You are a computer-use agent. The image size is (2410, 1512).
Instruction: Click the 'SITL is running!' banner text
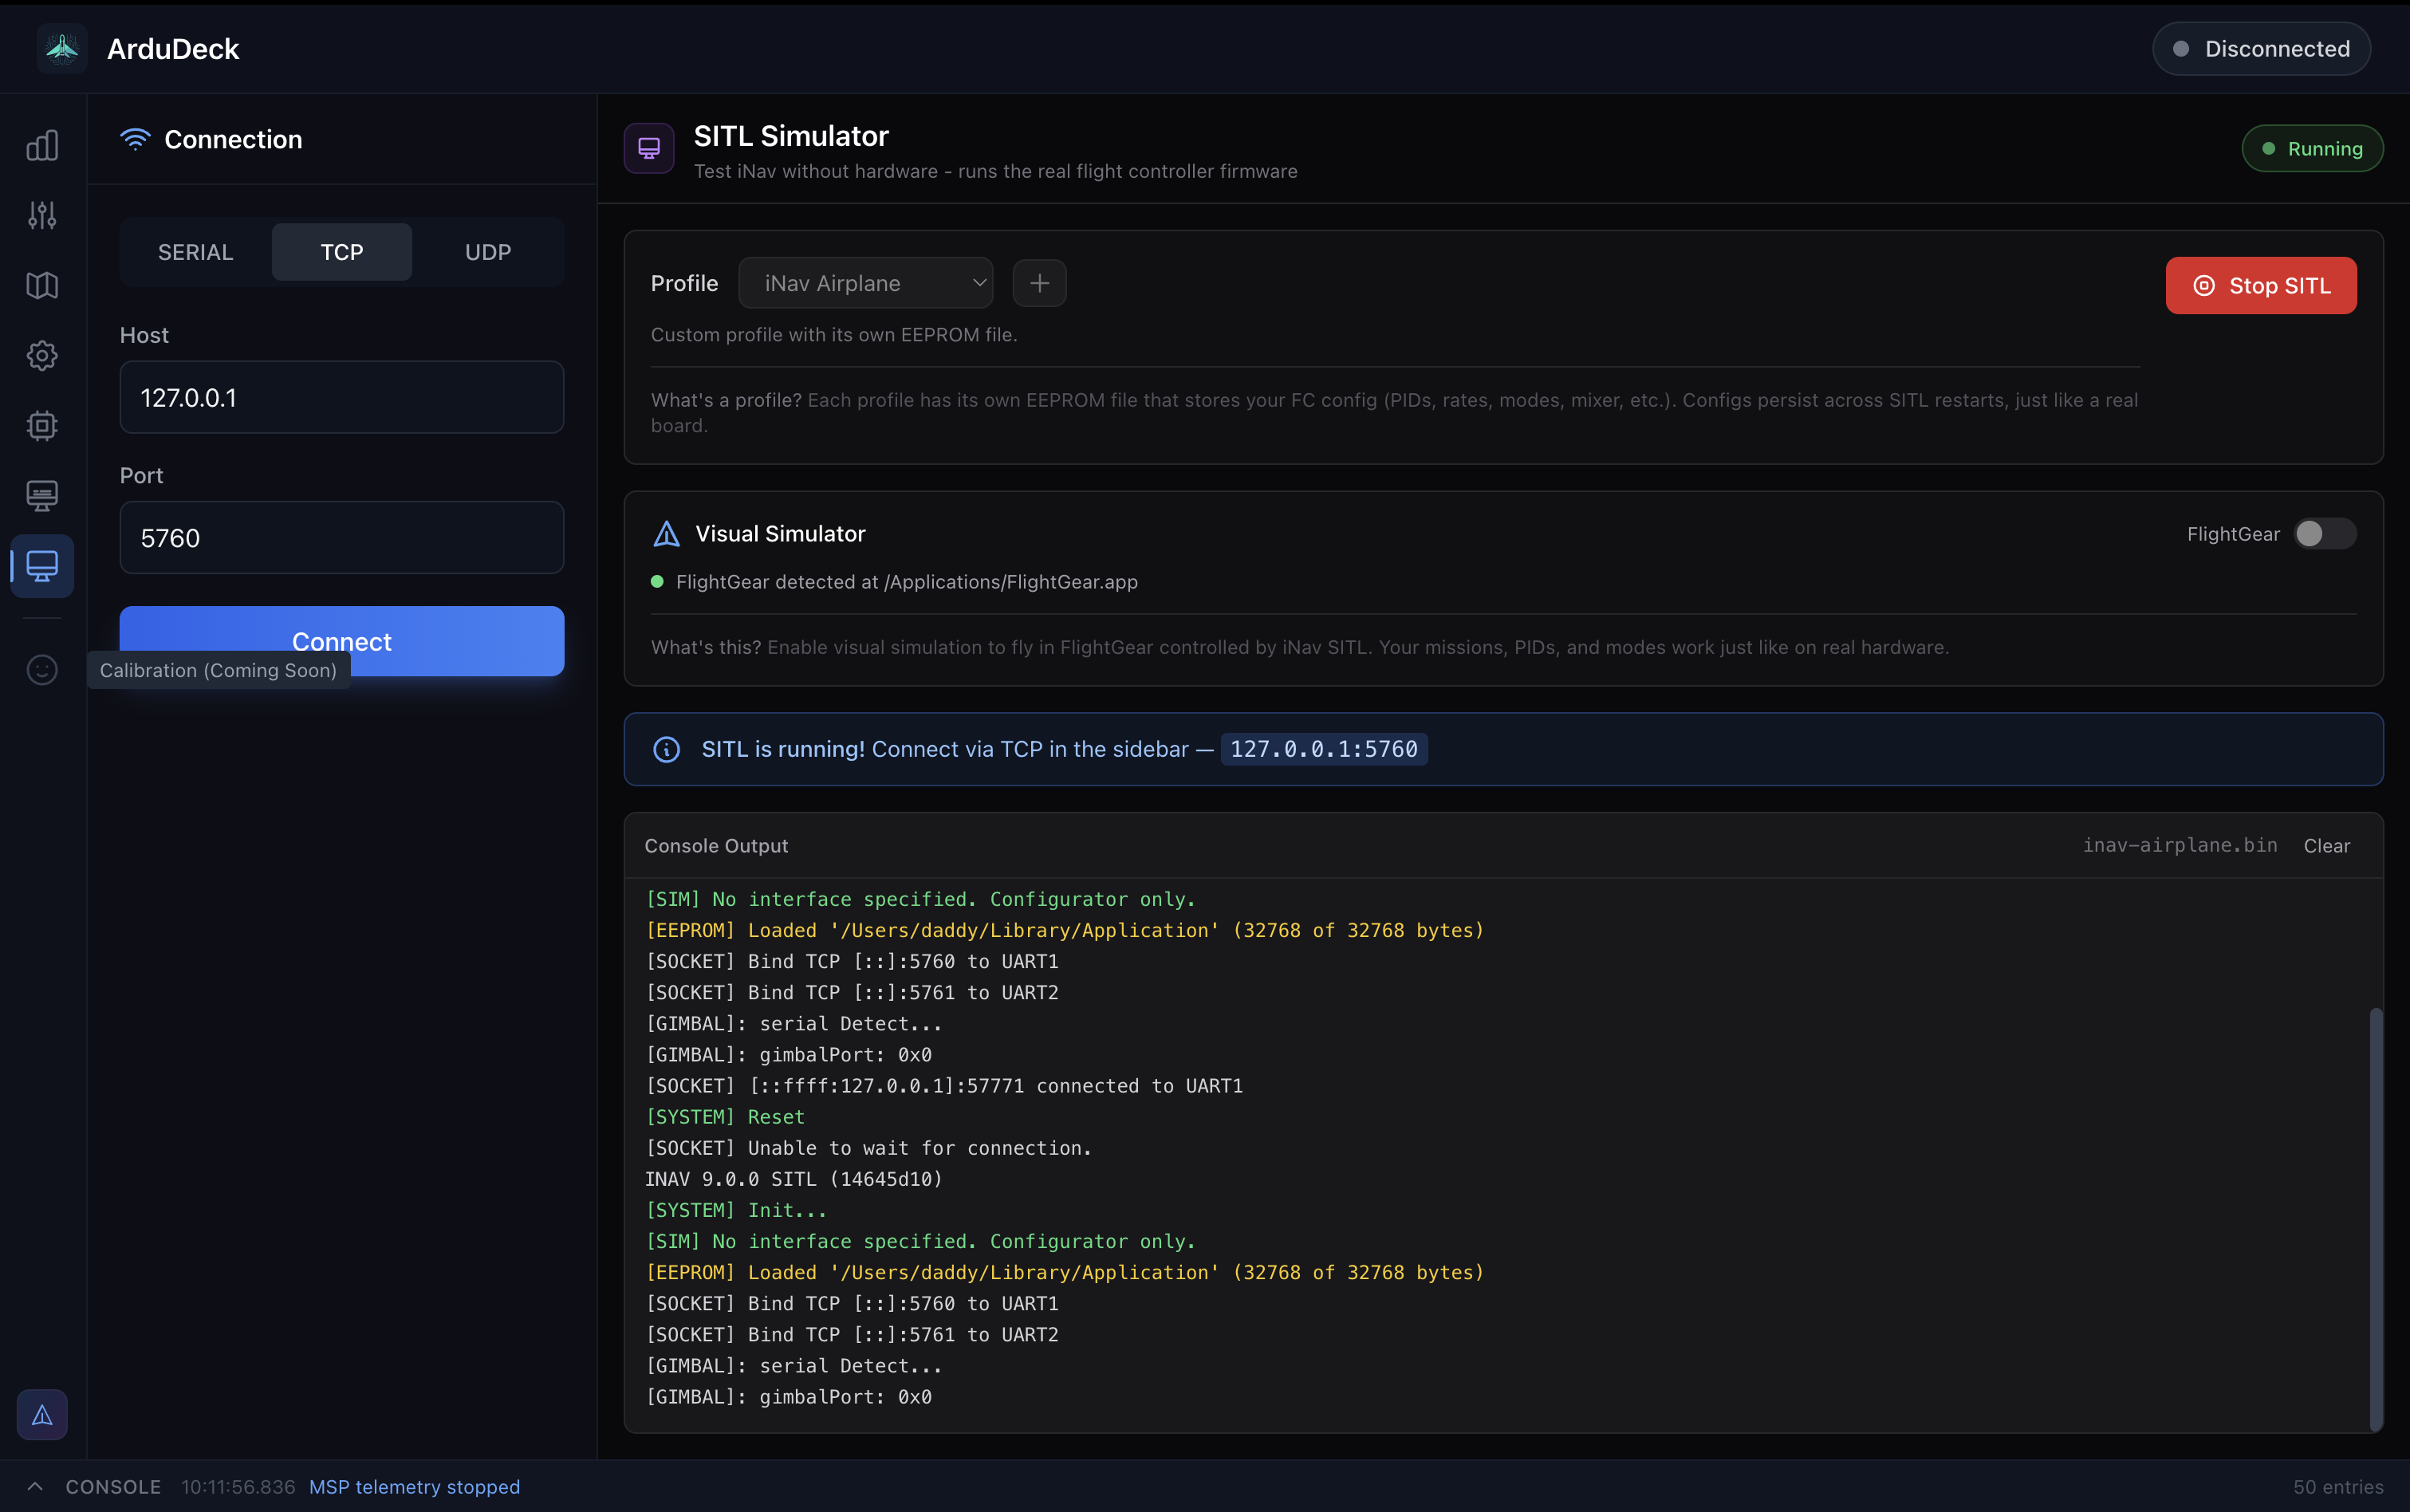tap(783, 749)
